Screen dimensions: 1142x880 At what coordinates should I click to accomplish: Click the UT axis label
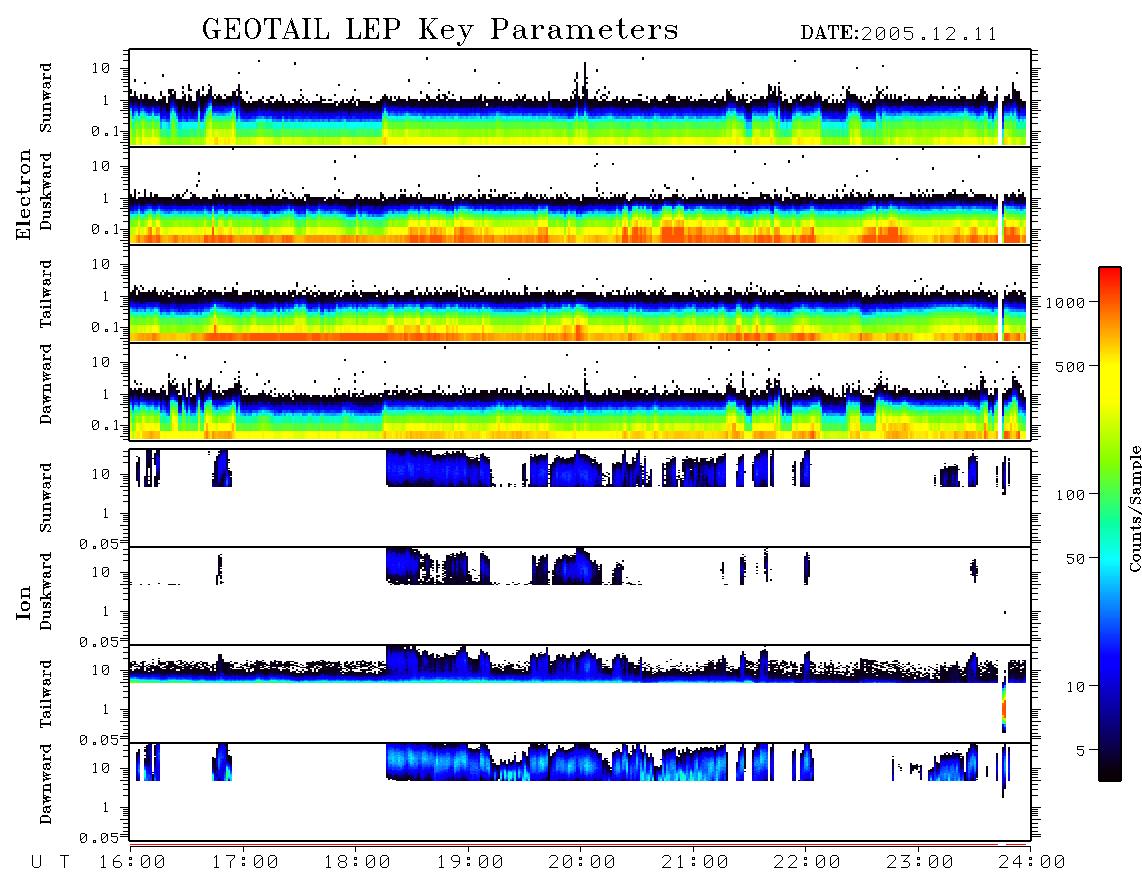[x=51, y=863]
